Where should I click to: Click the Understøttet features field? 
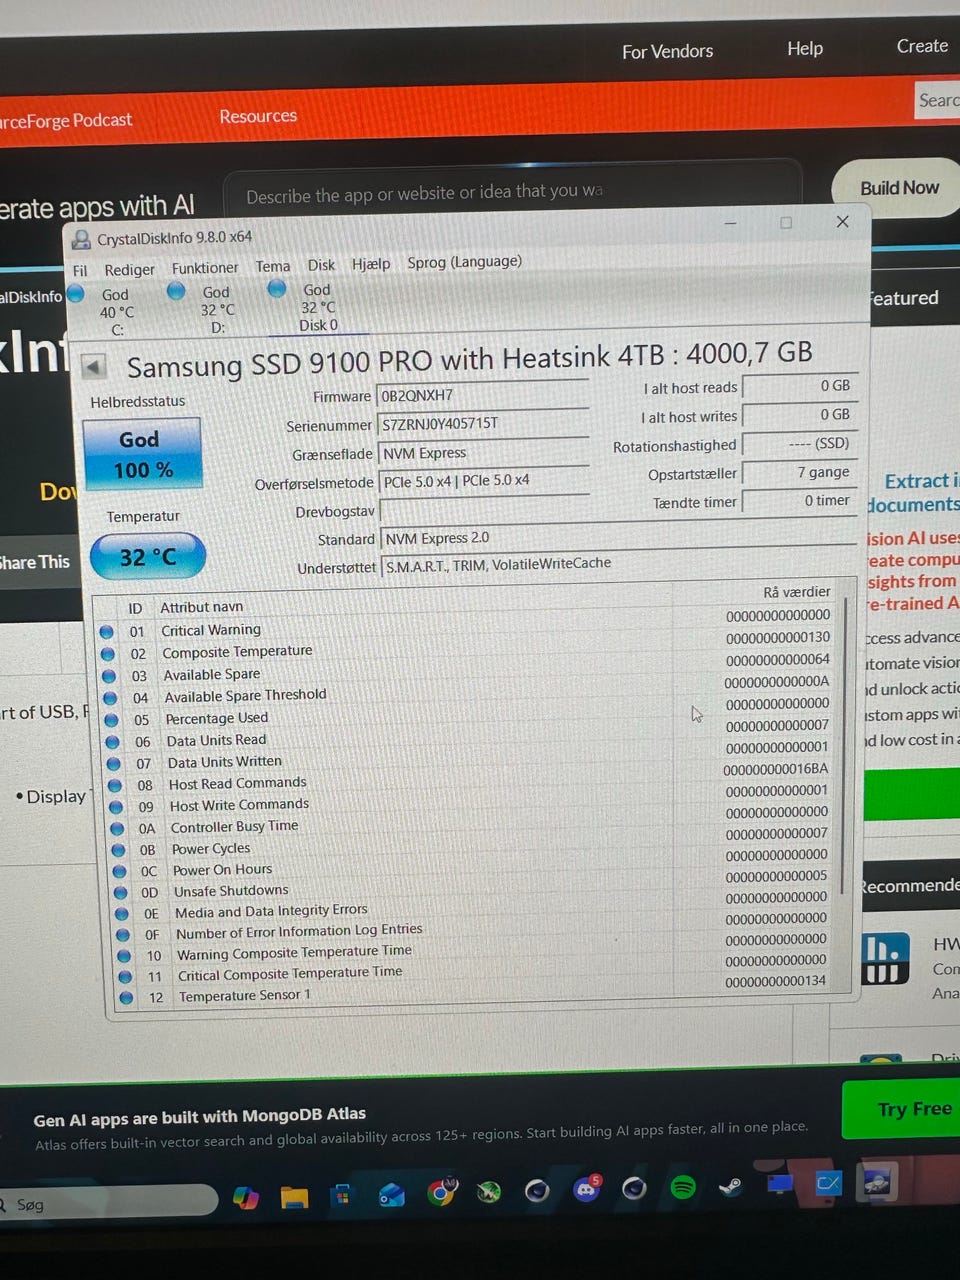click(618, 564)
